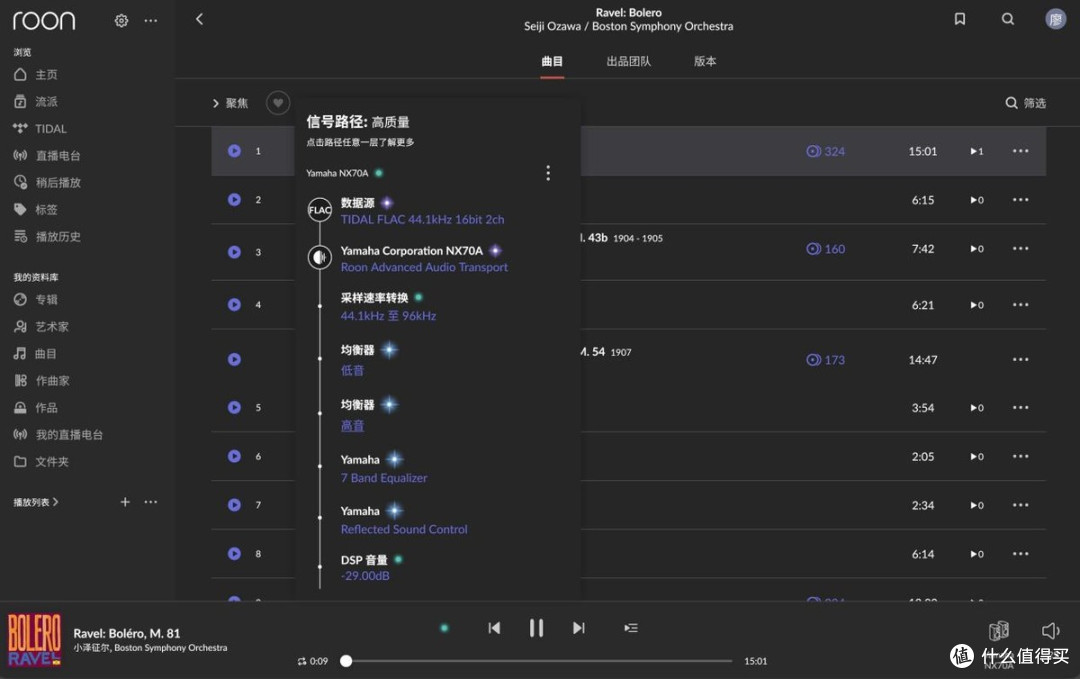Toggle the signal path indicator dot
The image size is (1080, 679).
click(x=444, y=627)
